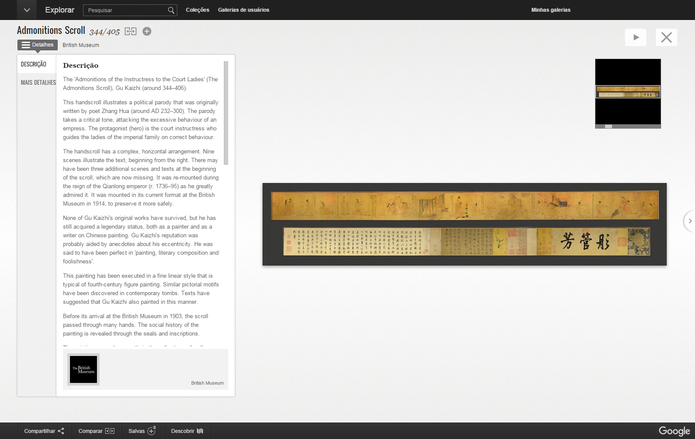This screenshot has width=695, height=439.
Task: Click the British Museum caption link
Action: tap(207, 383)
